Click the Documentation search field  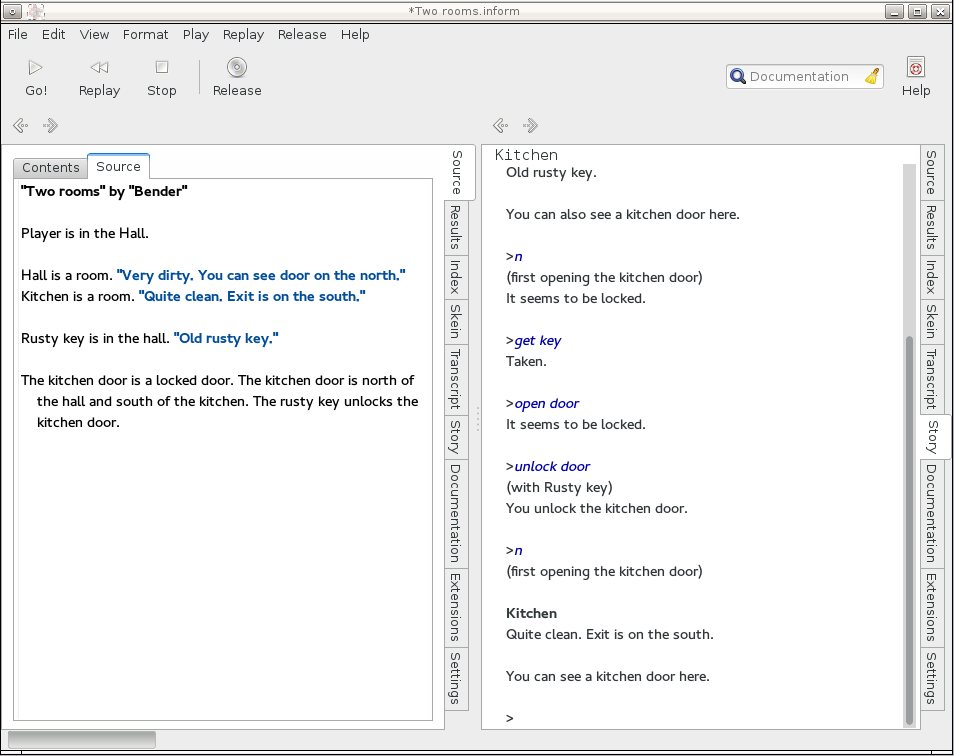pyautogui.click(x=800, y=77)
